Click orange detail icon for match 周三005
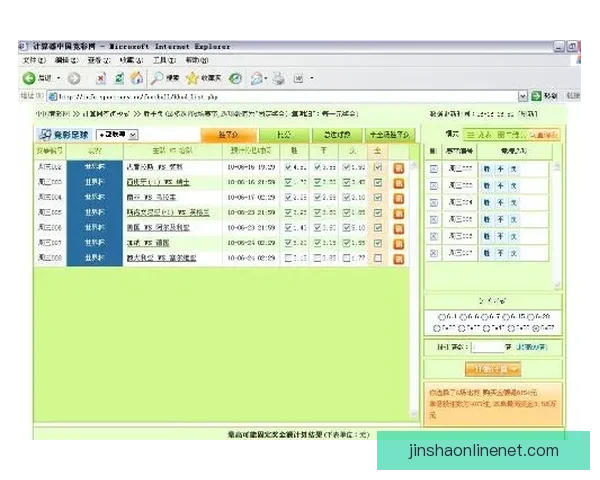This screenshot has width=600, height=480. click(399, 214)
